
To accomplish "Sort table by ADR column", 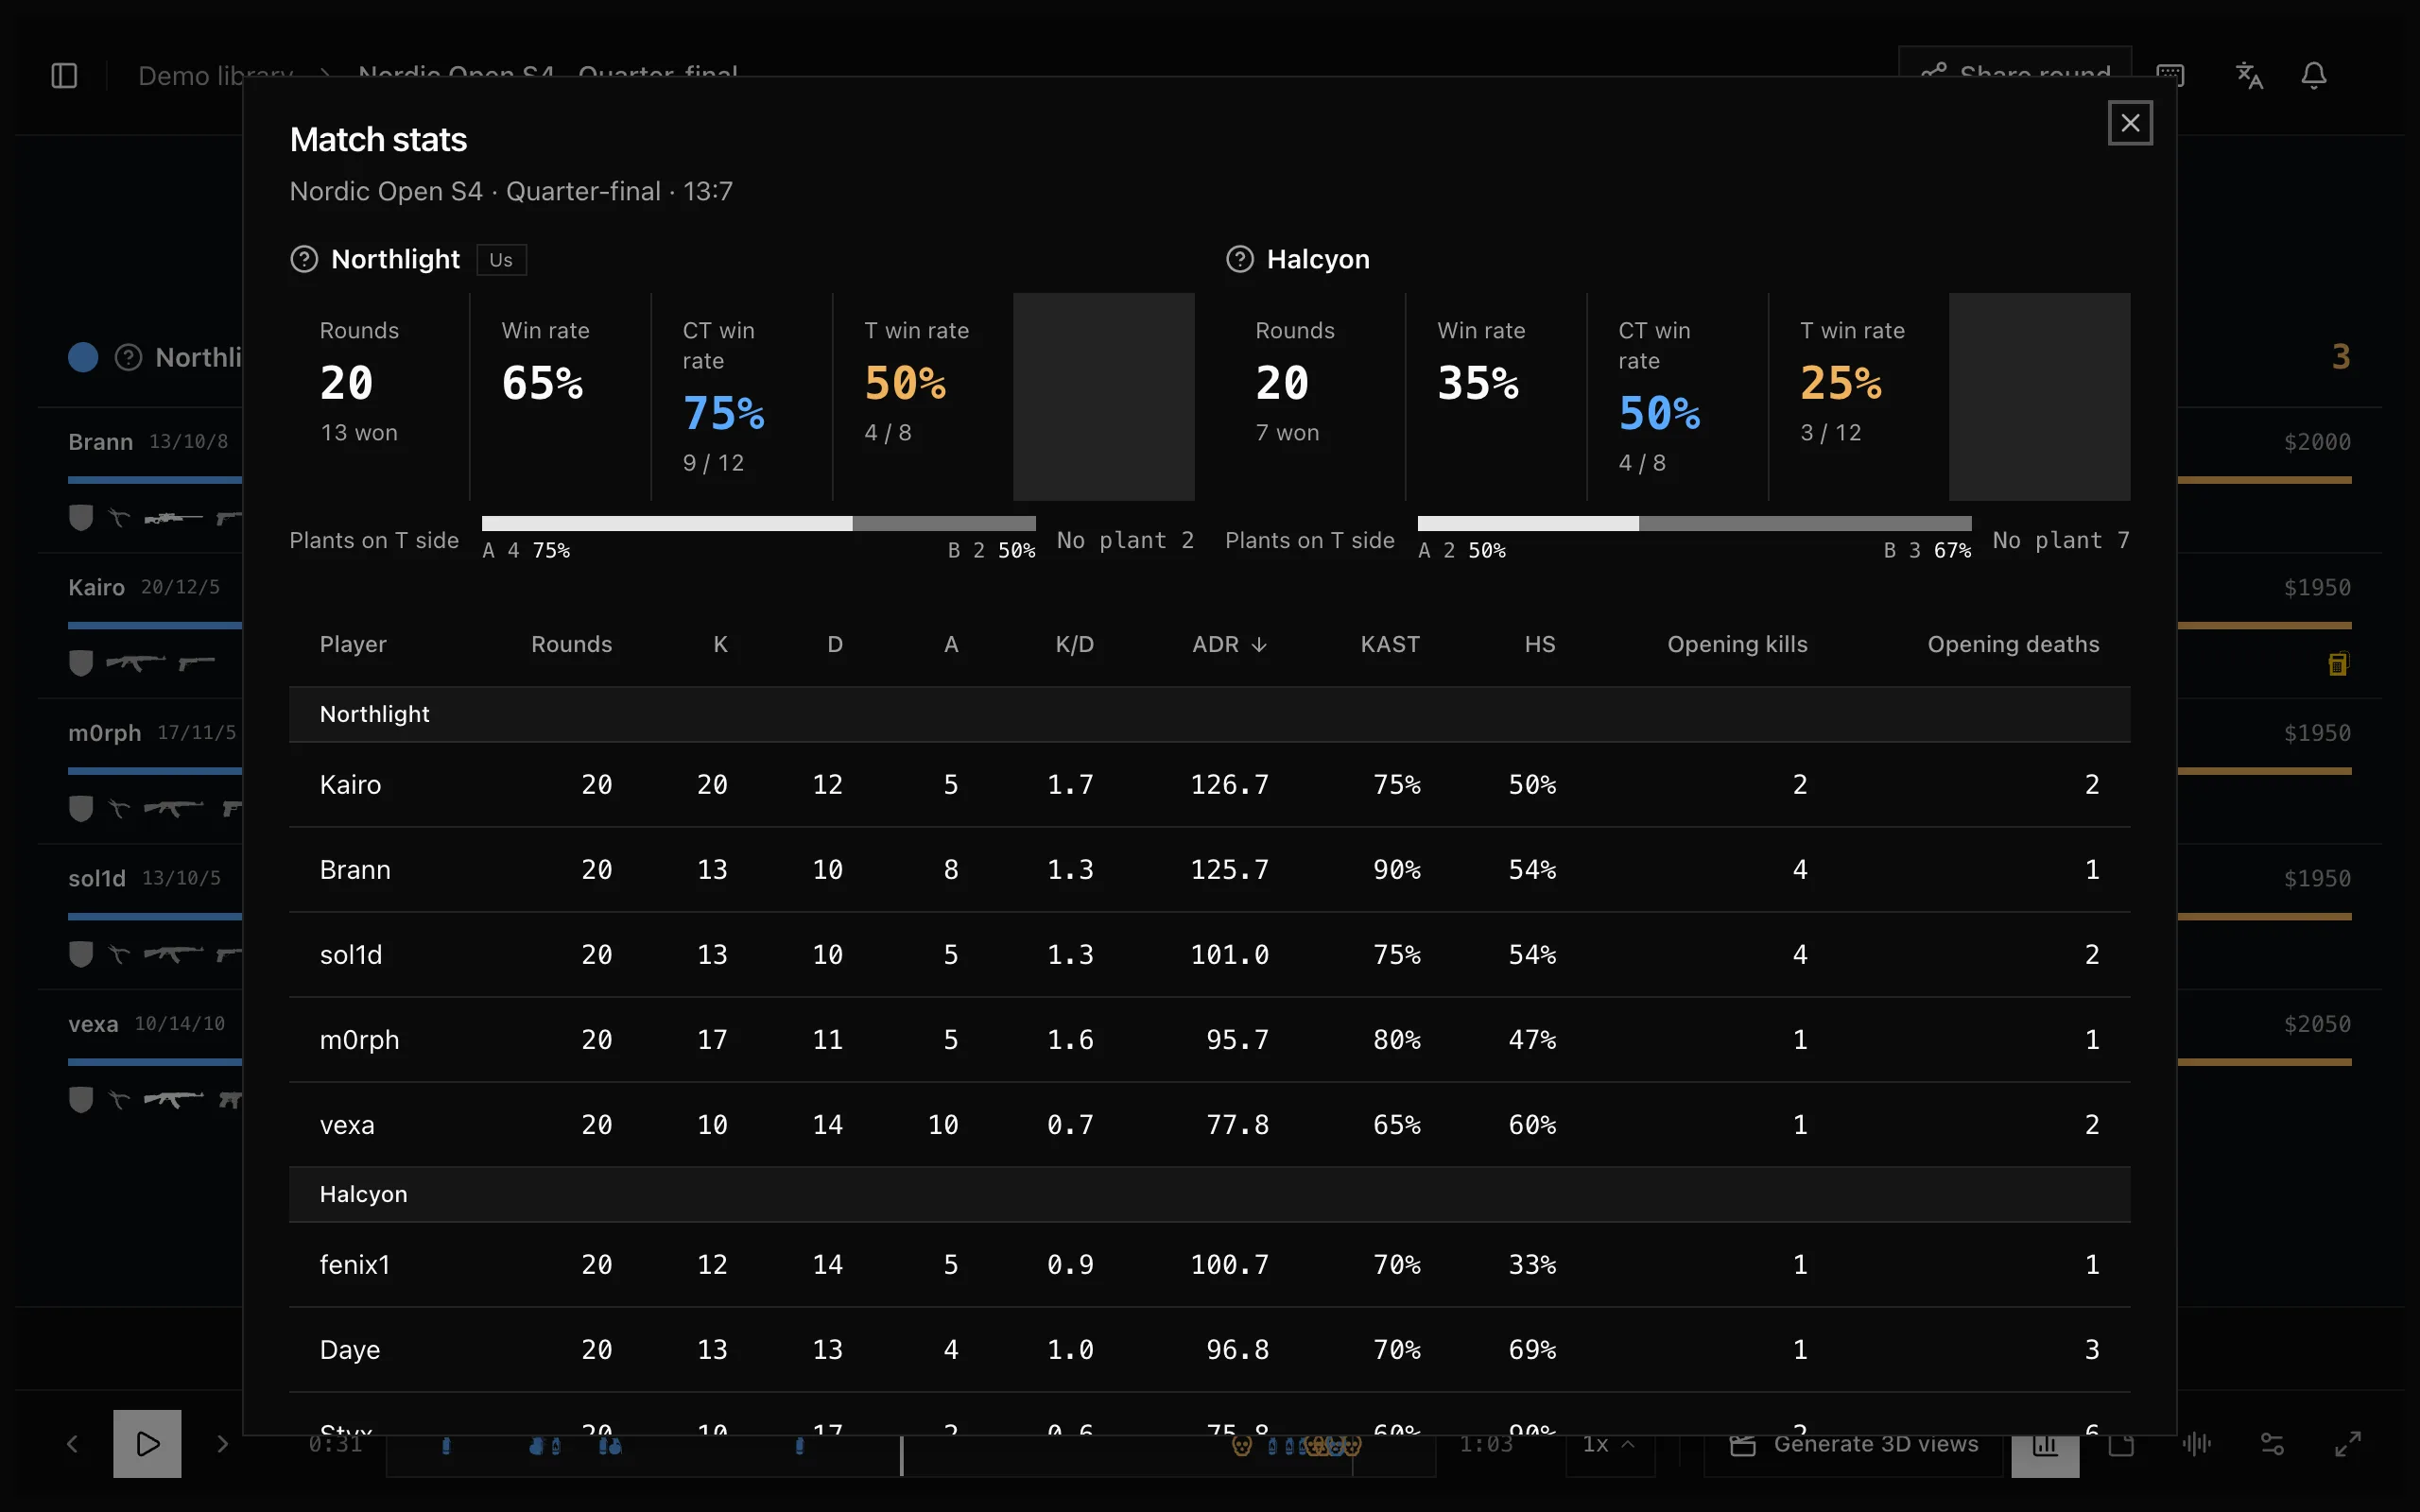I will tap(1229, 644).
